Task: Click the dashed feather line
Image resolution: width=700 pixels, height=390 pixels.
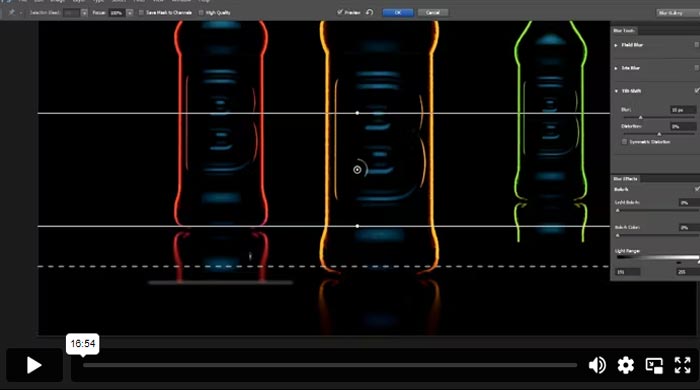Action: tap(324, 266)
